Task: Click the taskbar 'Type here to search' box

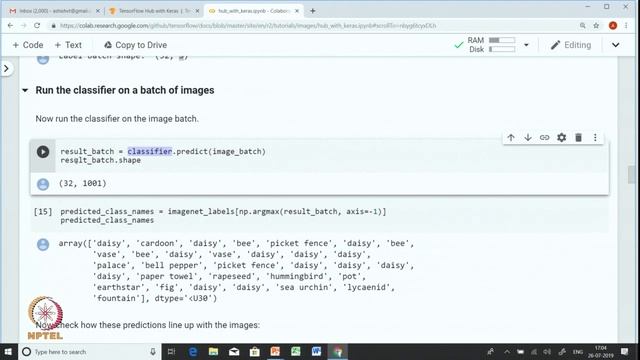Action: pos(89,351)
